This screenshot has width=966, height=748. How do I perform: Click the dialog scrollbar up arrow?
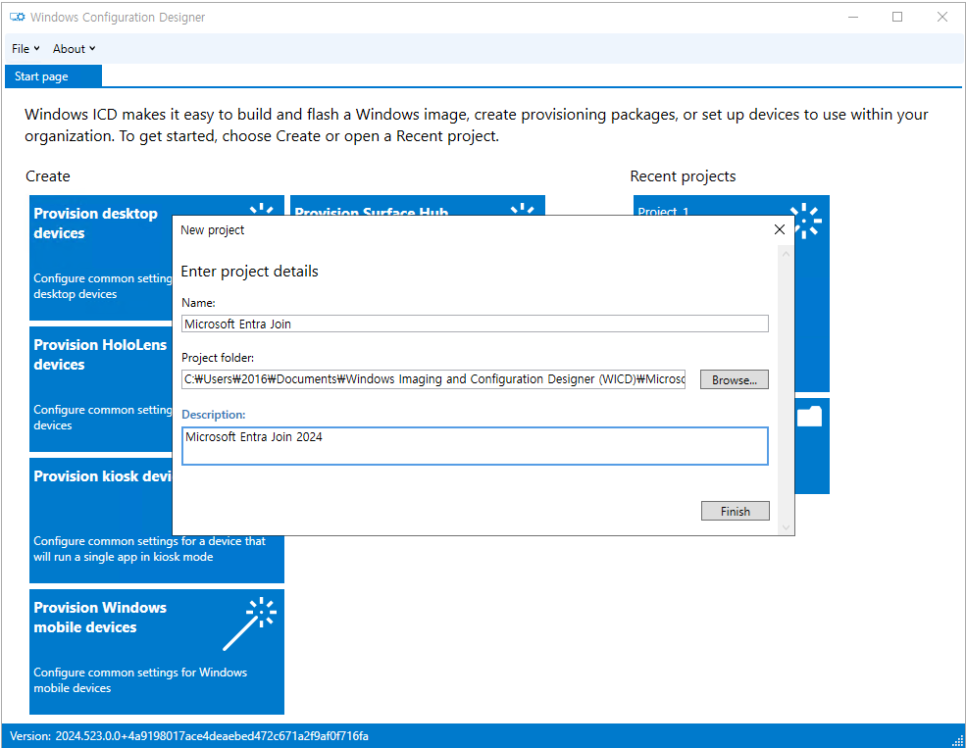785,254
